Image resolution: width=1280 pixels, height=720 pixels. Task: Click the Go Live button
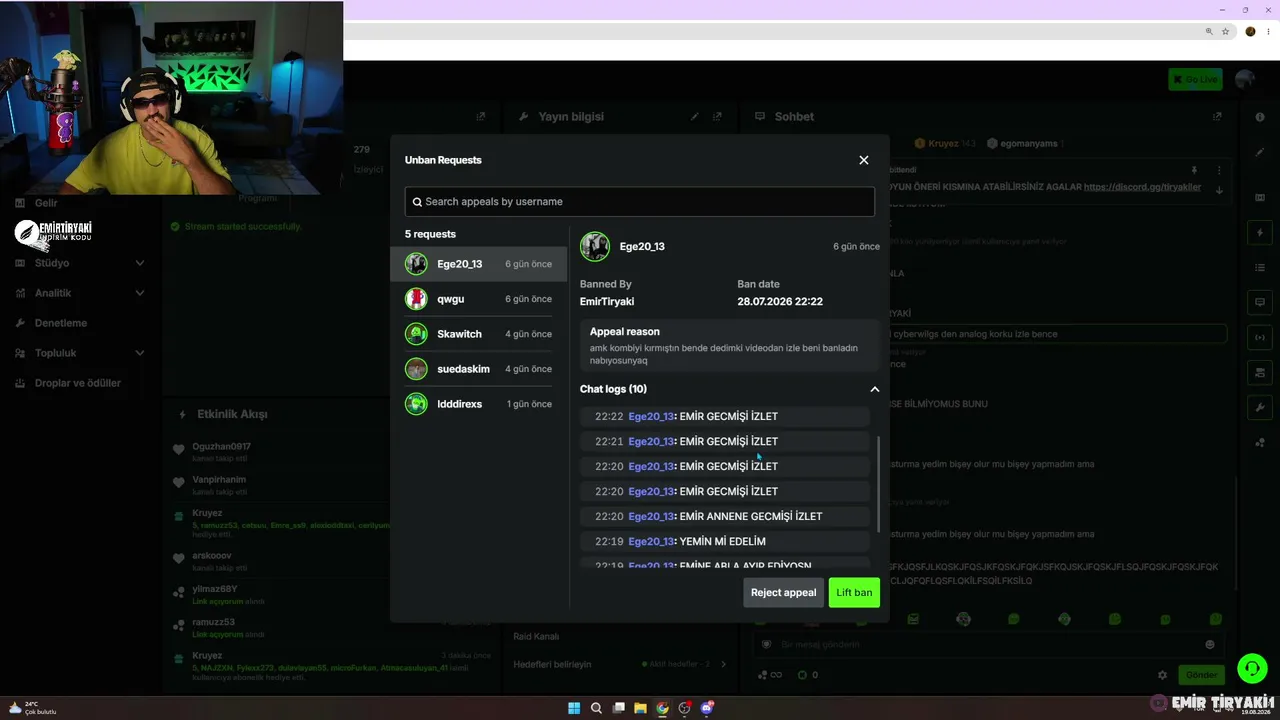coord(1195,79)
